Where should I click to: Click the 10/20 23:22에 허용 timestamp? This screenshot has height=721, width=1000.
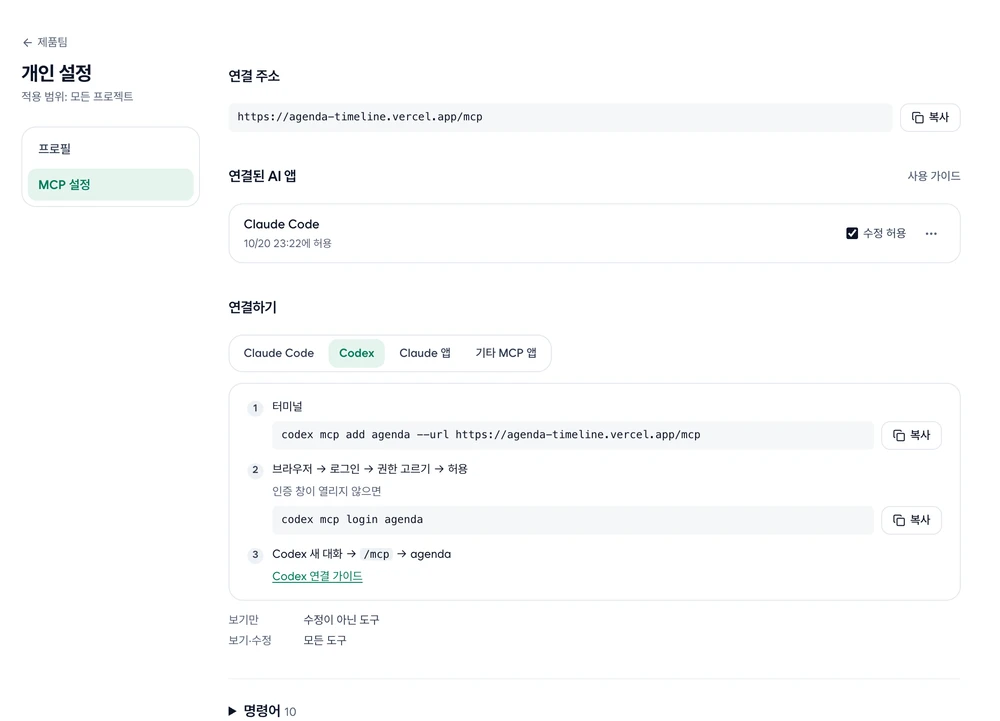pos(287,244)
